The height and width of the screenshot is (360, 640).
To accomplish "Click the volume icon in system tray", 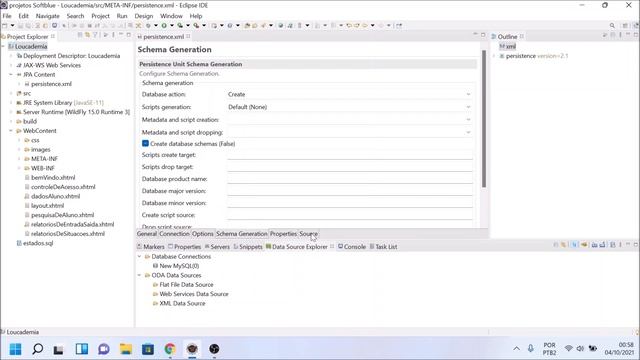I will [x=580, y=349].
